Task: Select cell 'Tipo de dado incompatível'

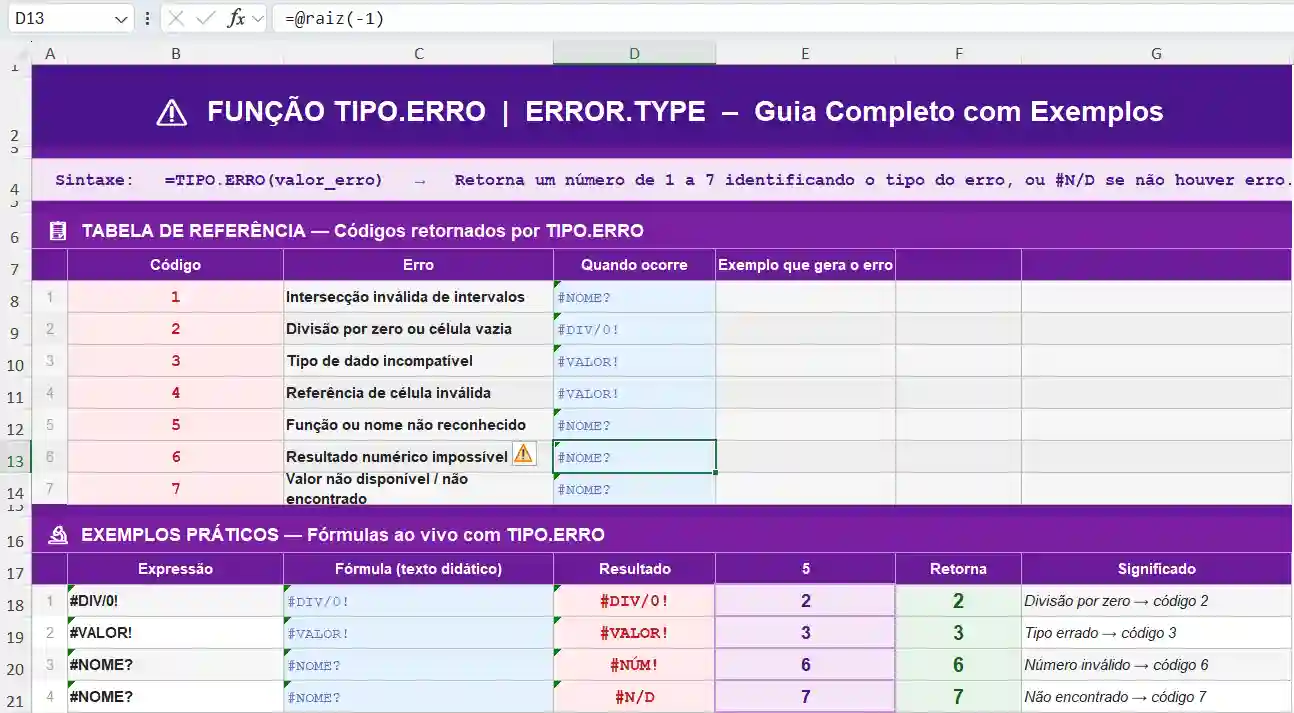Action: pos(418,361)
